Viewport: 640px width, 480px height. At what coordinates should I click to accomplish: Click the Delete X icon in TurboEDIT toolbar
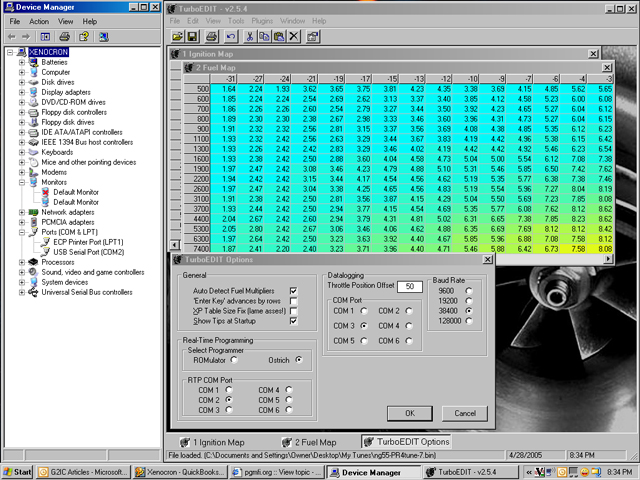[294, 37]
